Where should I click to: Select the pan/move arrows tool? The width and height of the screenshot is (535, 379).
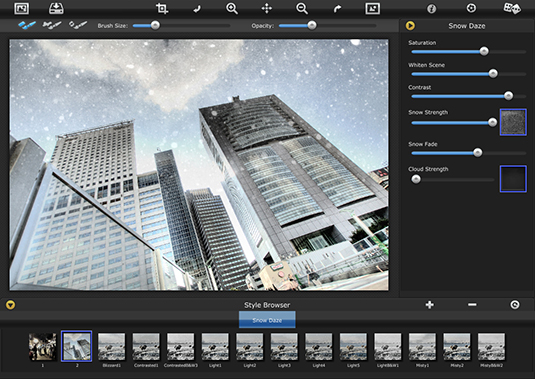click(267, 8)
